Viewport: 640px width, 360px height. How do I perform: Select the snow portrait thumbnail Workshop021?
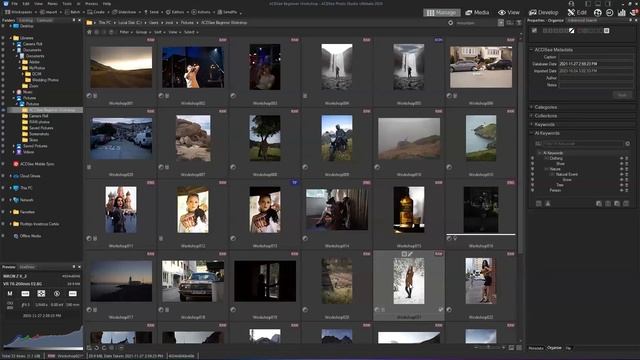tap(409, 281)
